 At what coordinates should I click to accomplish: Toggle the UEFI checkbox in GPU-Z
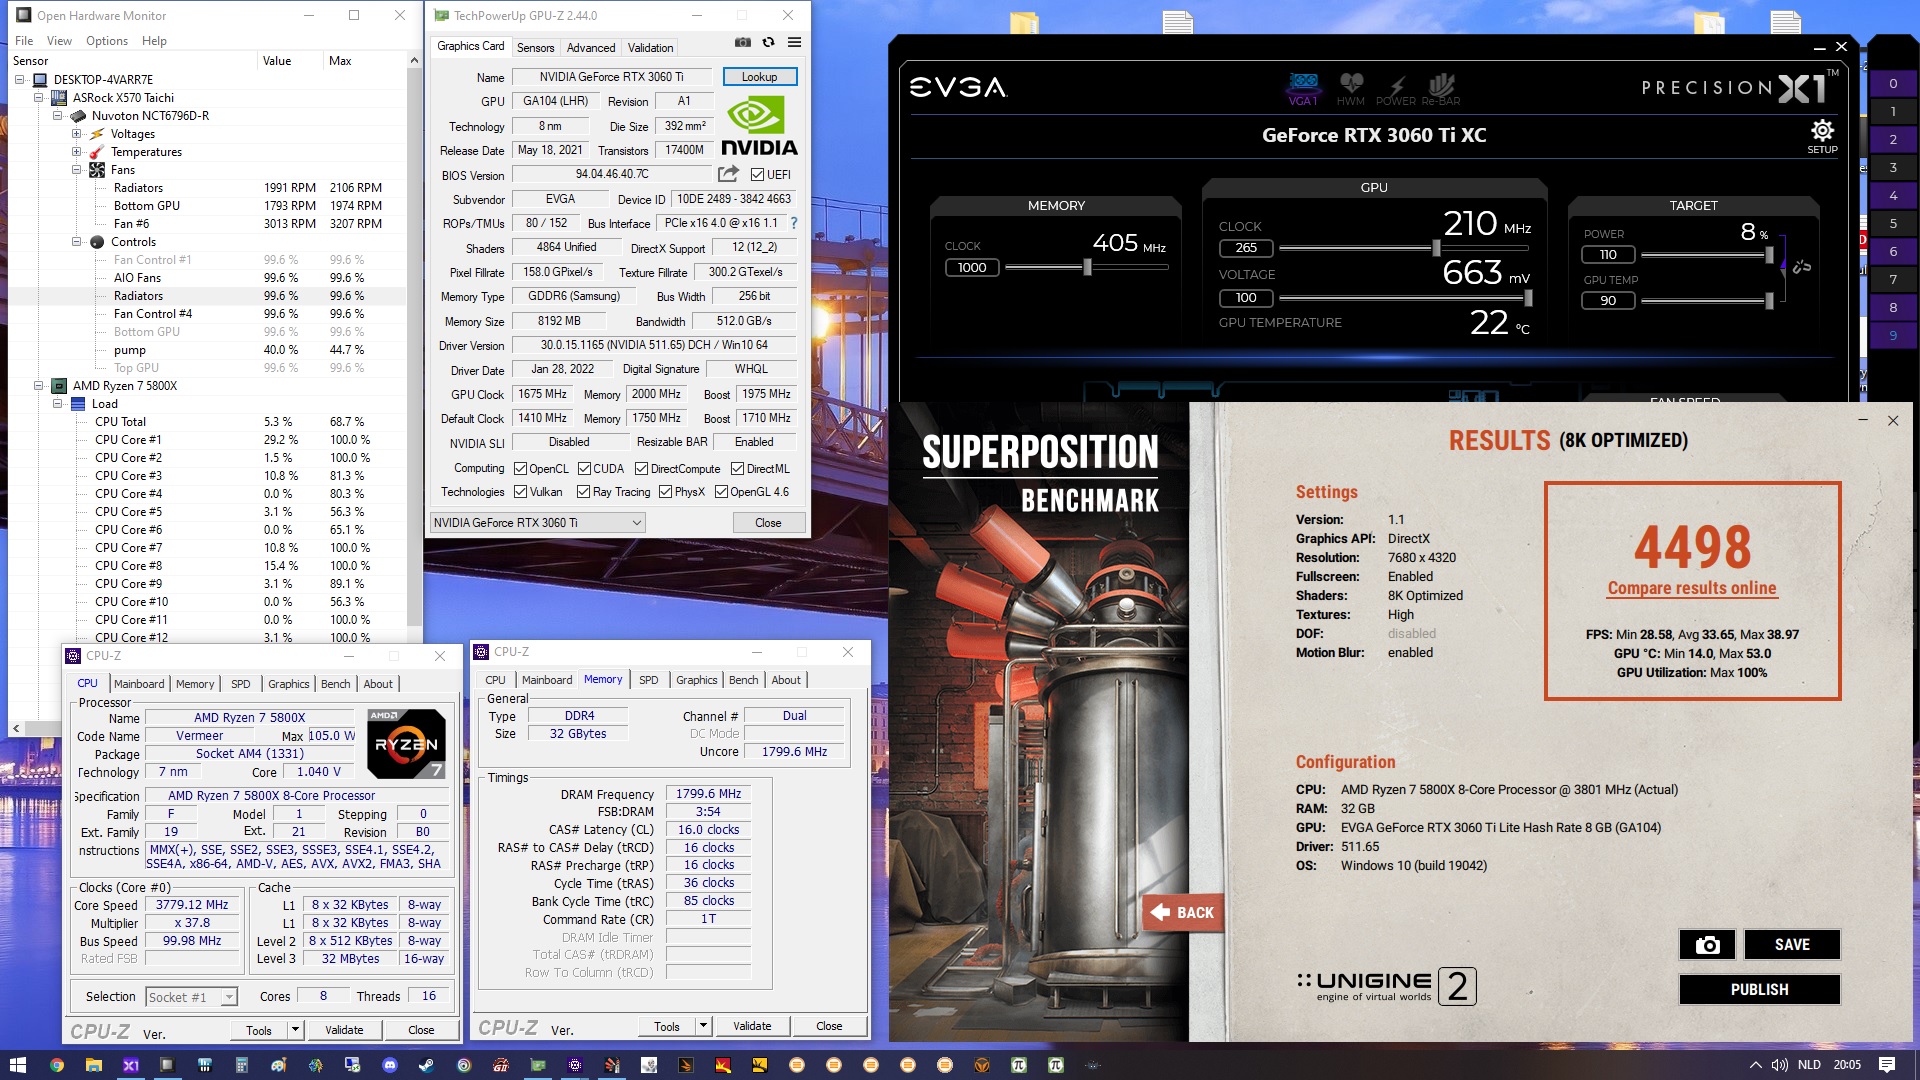757,175
